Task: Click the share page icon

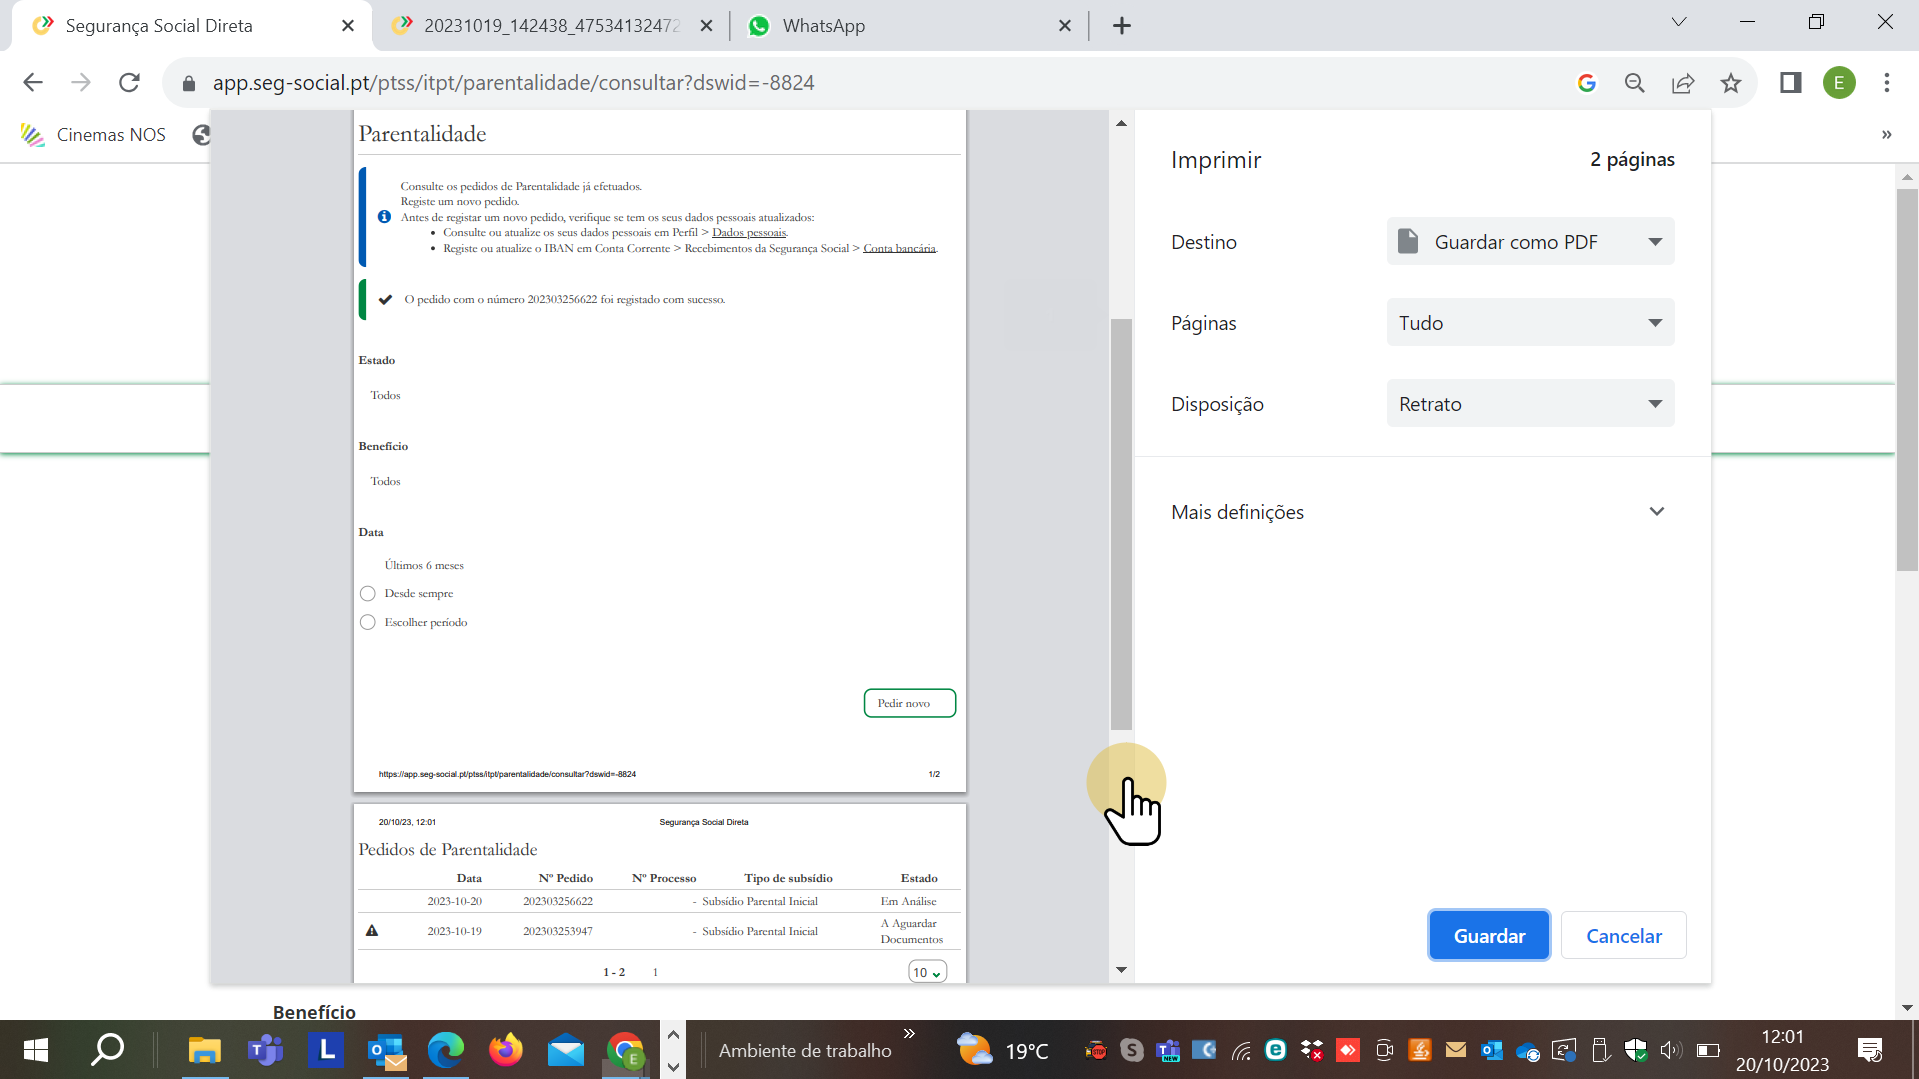Action: click(1683, 83)
